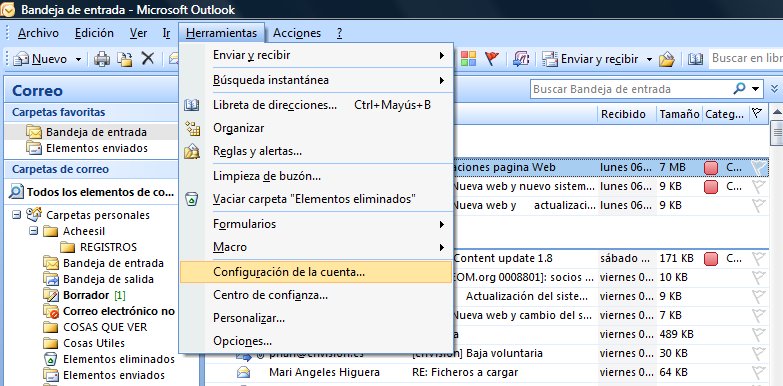Click the Carpetas de correo header
This screenshot has height=386, width=783.
coord(91,169)
